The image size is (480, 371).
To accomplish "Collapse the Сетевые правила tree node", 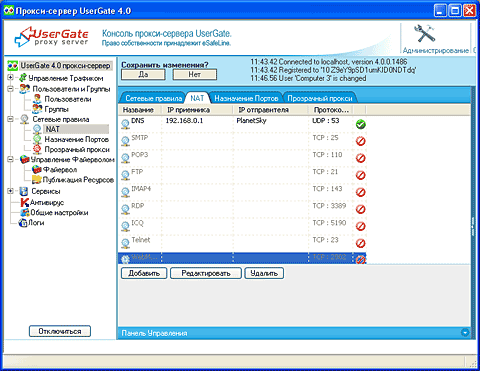I will coord(10,119).
